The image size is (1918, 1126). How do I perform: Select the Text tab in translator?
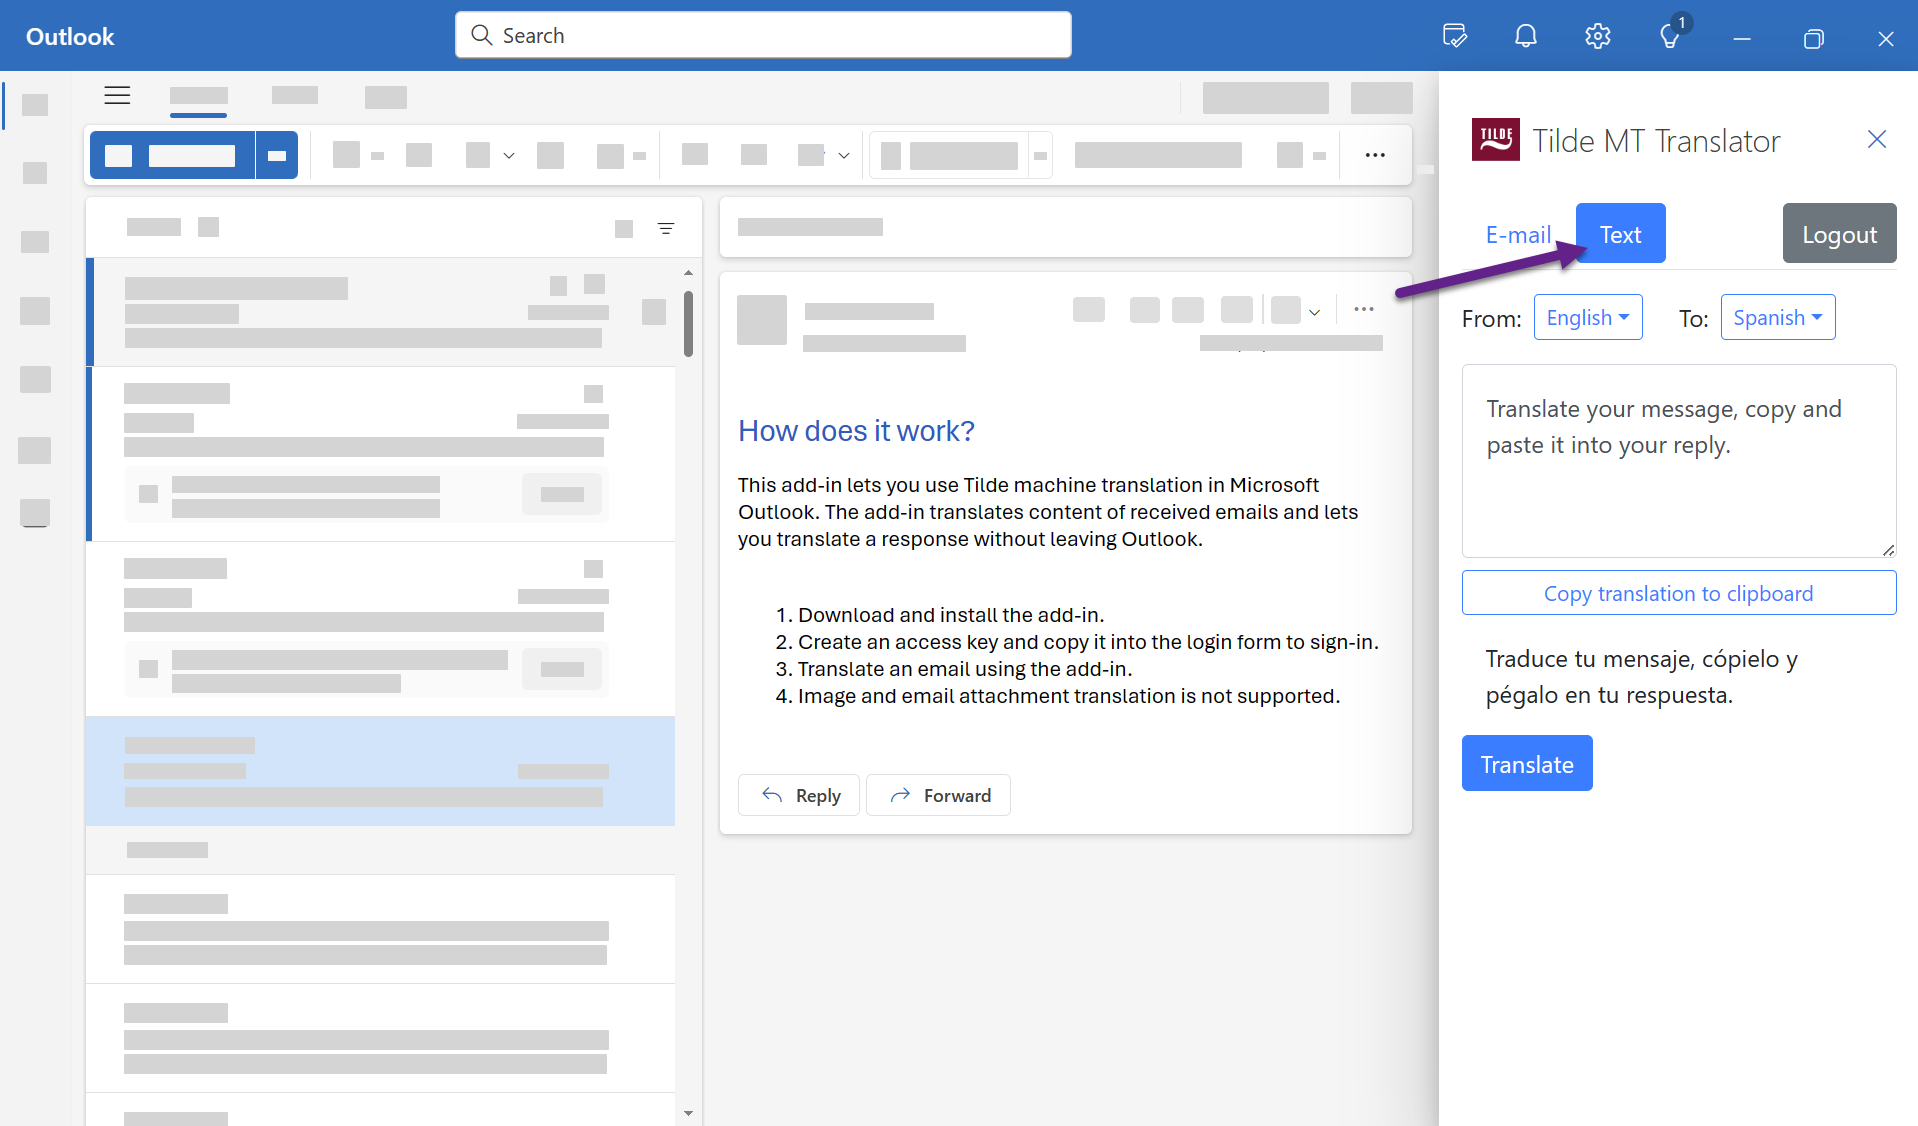[x=1620, y=234]
